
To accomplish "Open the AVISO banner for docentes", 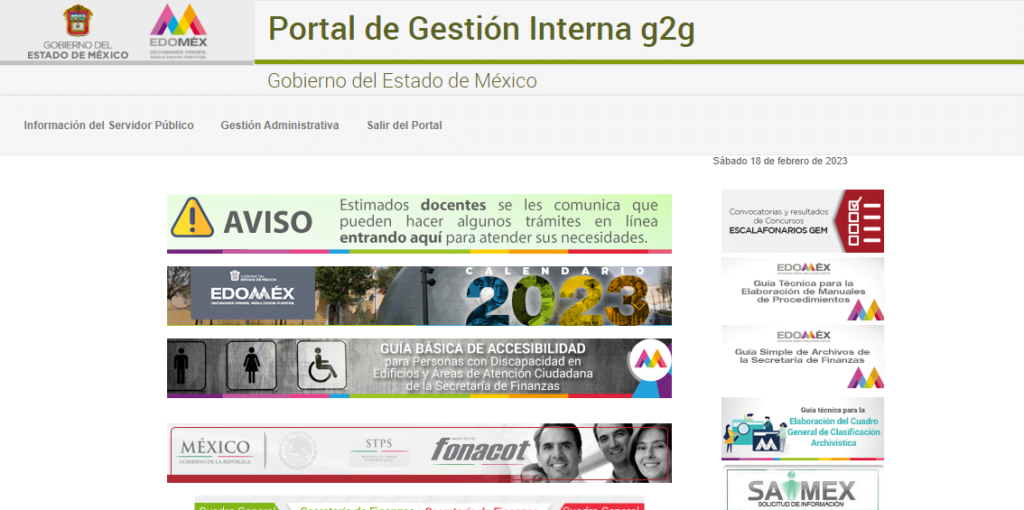I will (x=419, y=223).
